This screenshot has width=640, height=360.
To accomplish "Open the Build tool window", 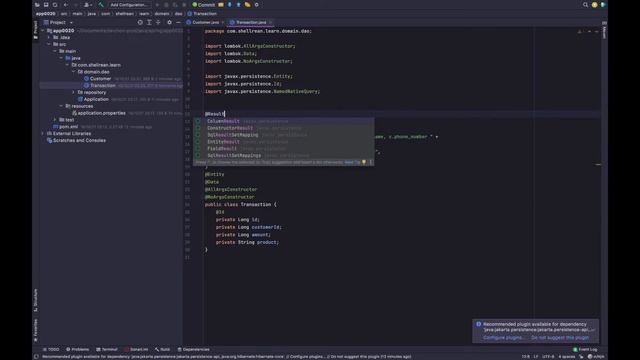I will pos(162,349).
